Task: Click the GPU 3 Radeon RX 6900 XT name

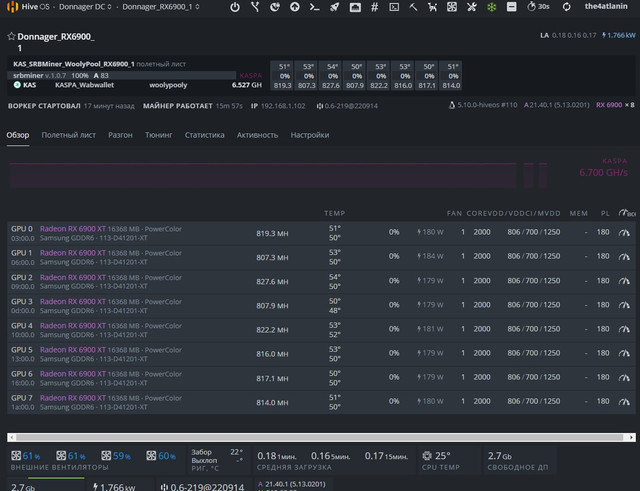Action: pos(73,302)
